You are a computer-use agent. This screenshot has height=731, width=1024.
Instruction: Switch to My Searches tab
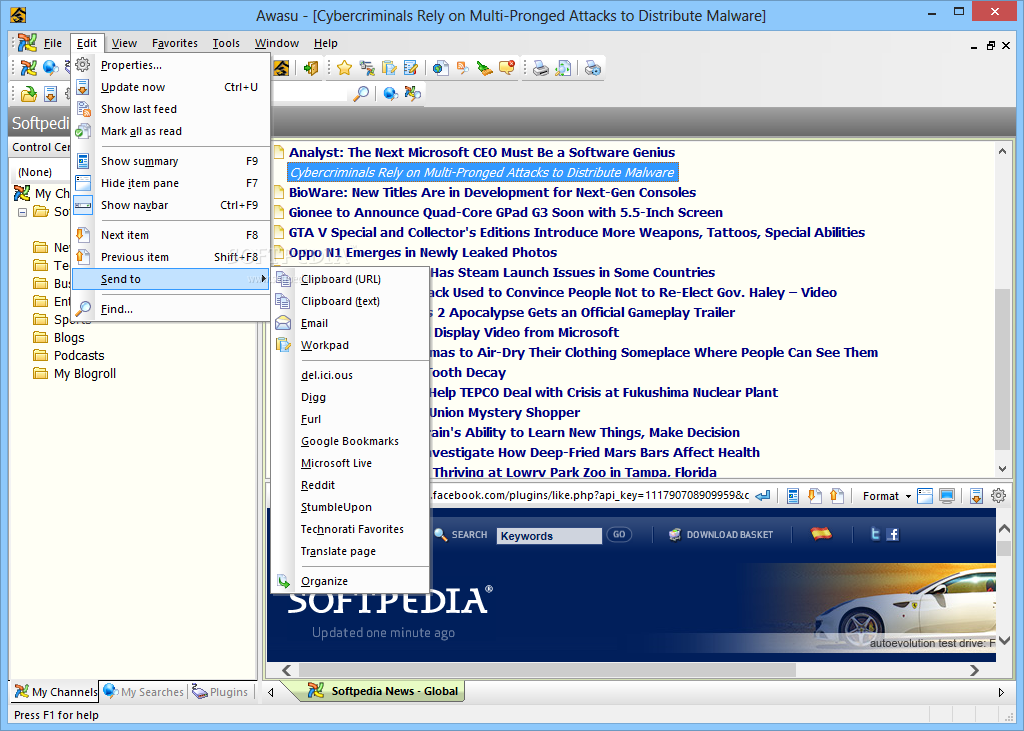(144, 692)
